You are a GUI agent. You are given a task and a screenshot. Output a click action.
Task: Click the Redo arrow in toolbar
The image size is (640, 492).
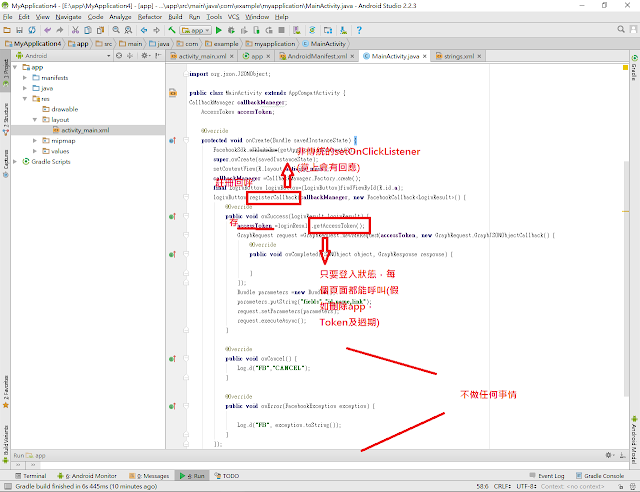point(60,30)
